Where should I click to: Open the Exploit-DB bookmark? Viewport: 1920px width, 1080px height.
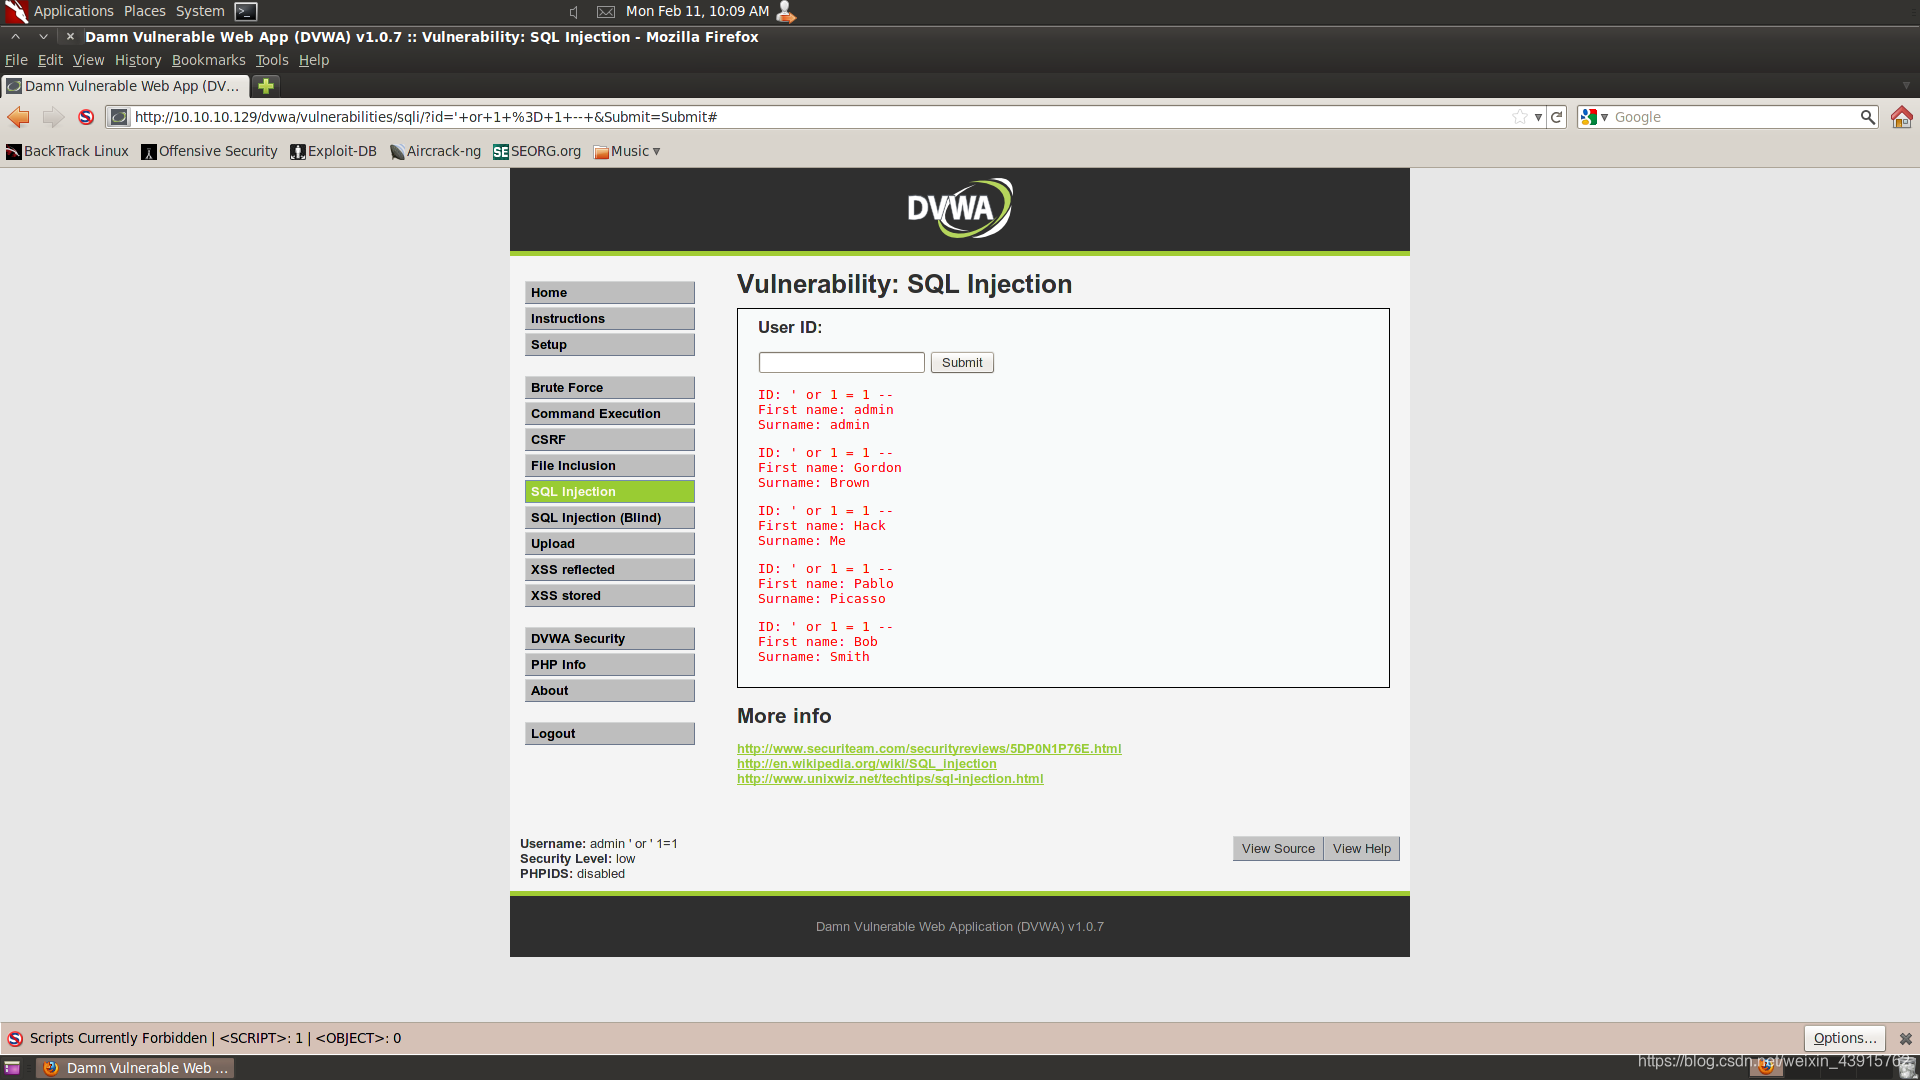(333, 151)
